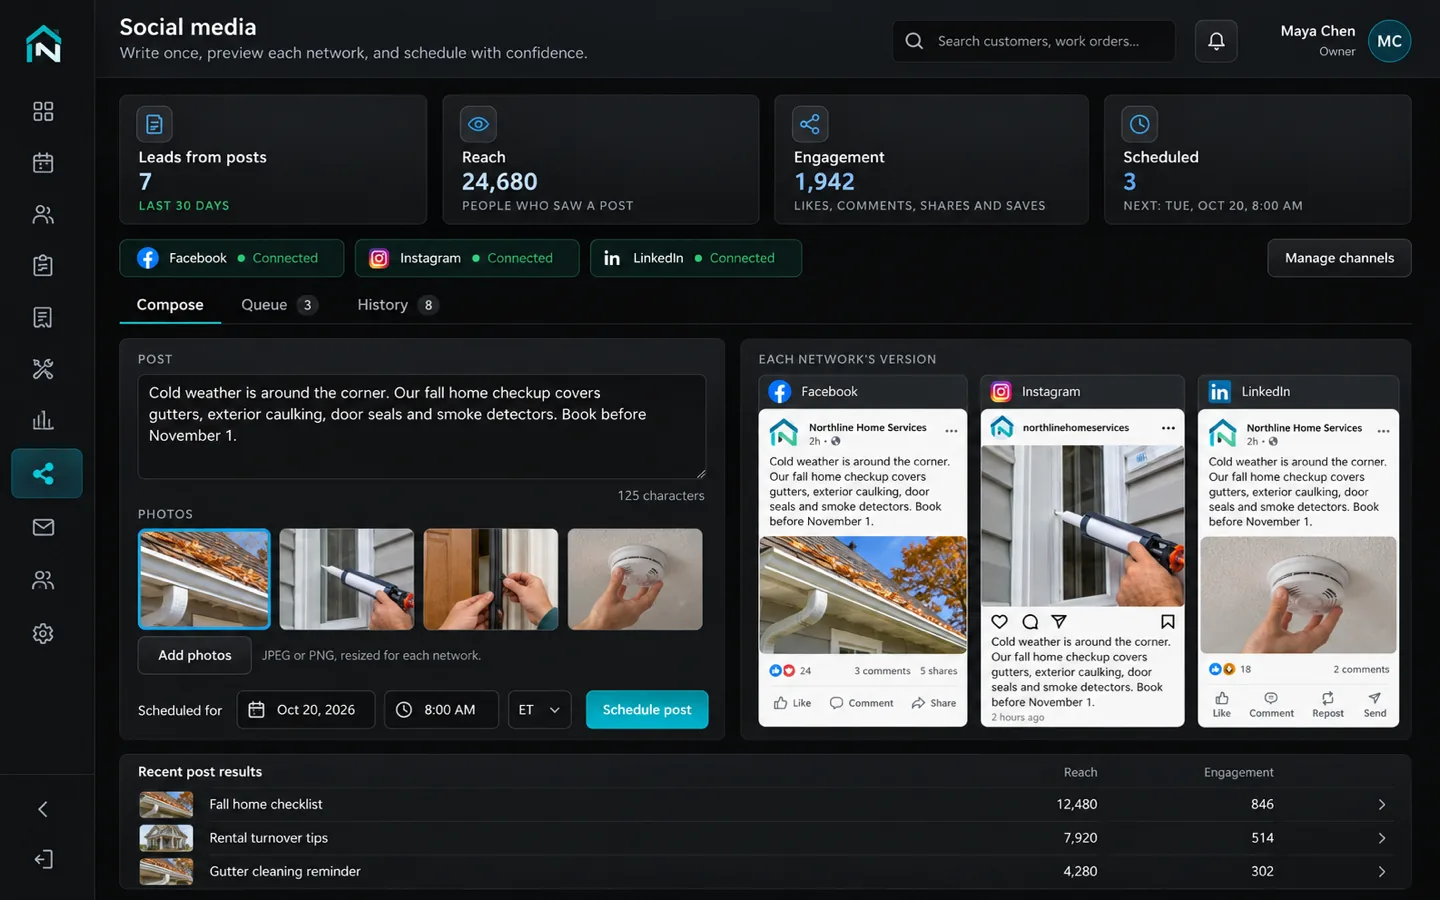This screenshot has width=1440, height=900.
Task: Click the "3 comments" text in Facebook preview
Action: point(882,671)
